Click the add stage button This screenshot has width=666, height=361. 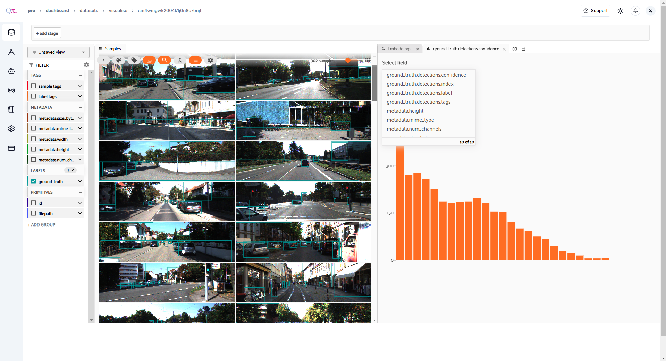[x=47, y=33]
